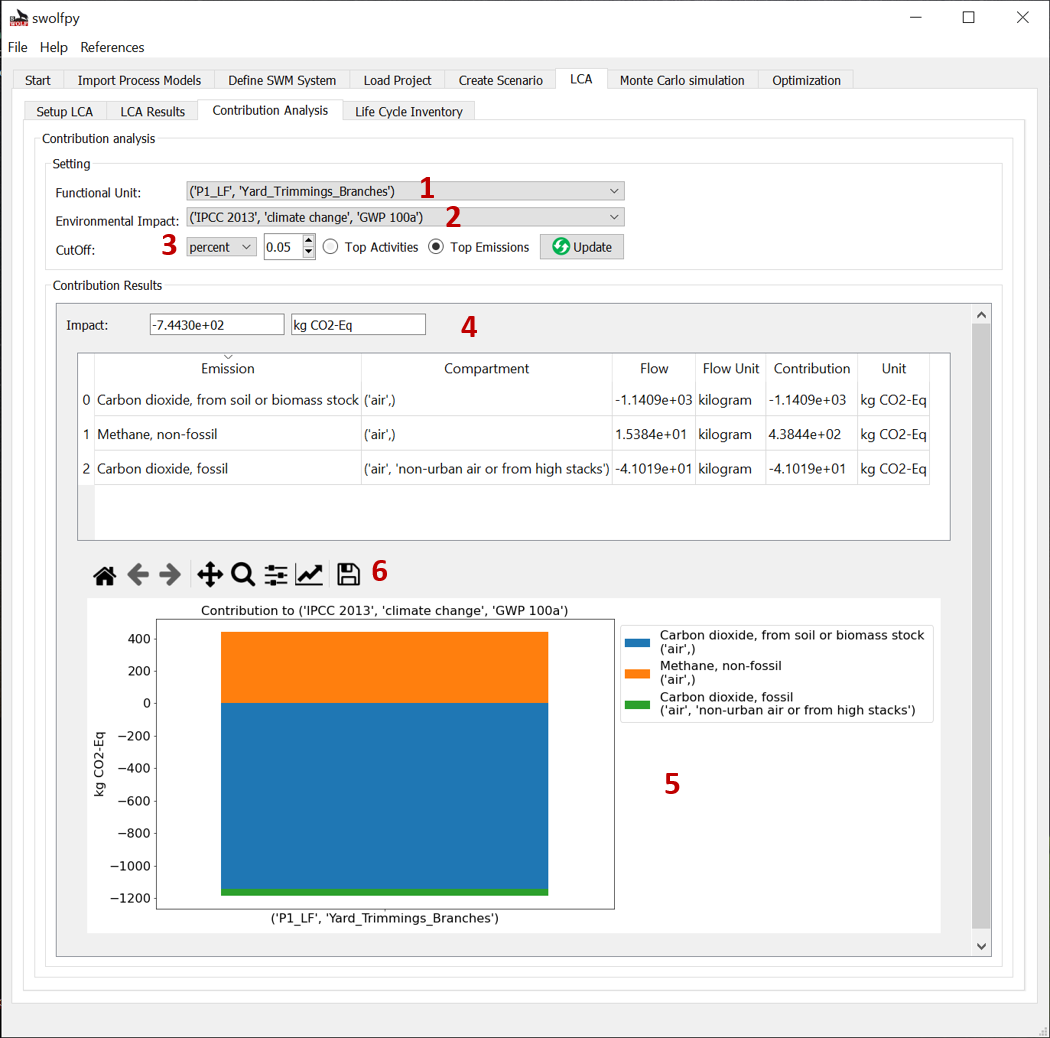Viewport: 1050px width, 1038px height.
Task: Go forward to next plot view
Action: coord(169,575)
